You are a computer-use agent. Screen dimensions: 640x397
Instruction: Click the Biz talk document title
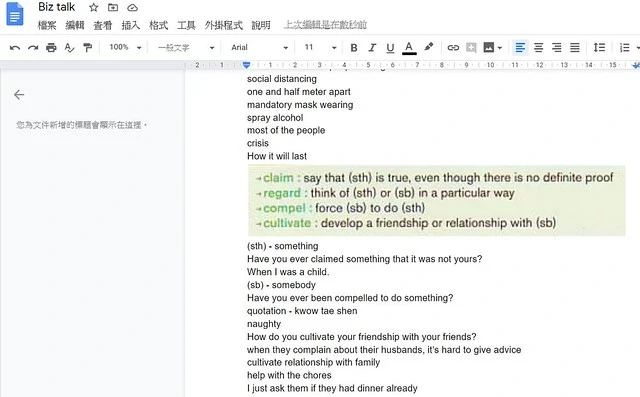56,7
